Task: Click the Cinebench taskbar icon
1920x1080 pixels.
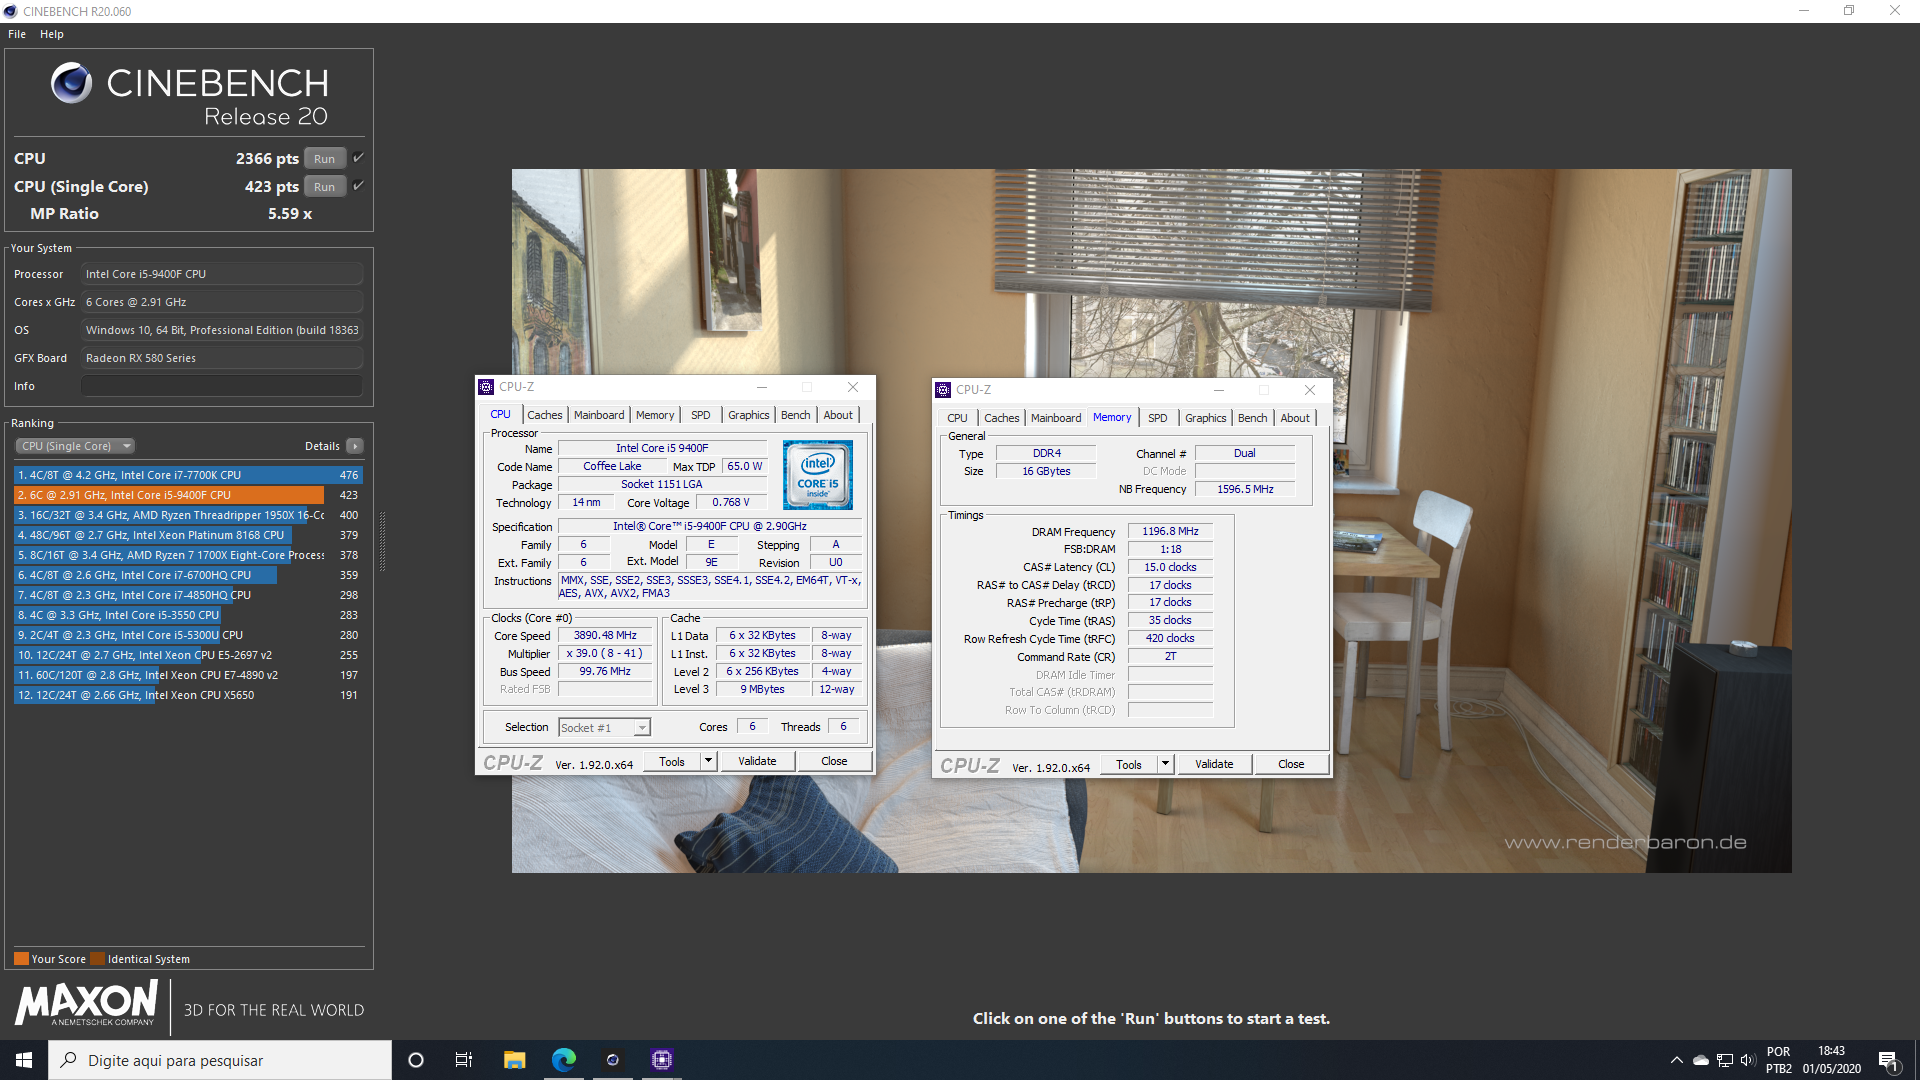Action: pos(612,1060)
